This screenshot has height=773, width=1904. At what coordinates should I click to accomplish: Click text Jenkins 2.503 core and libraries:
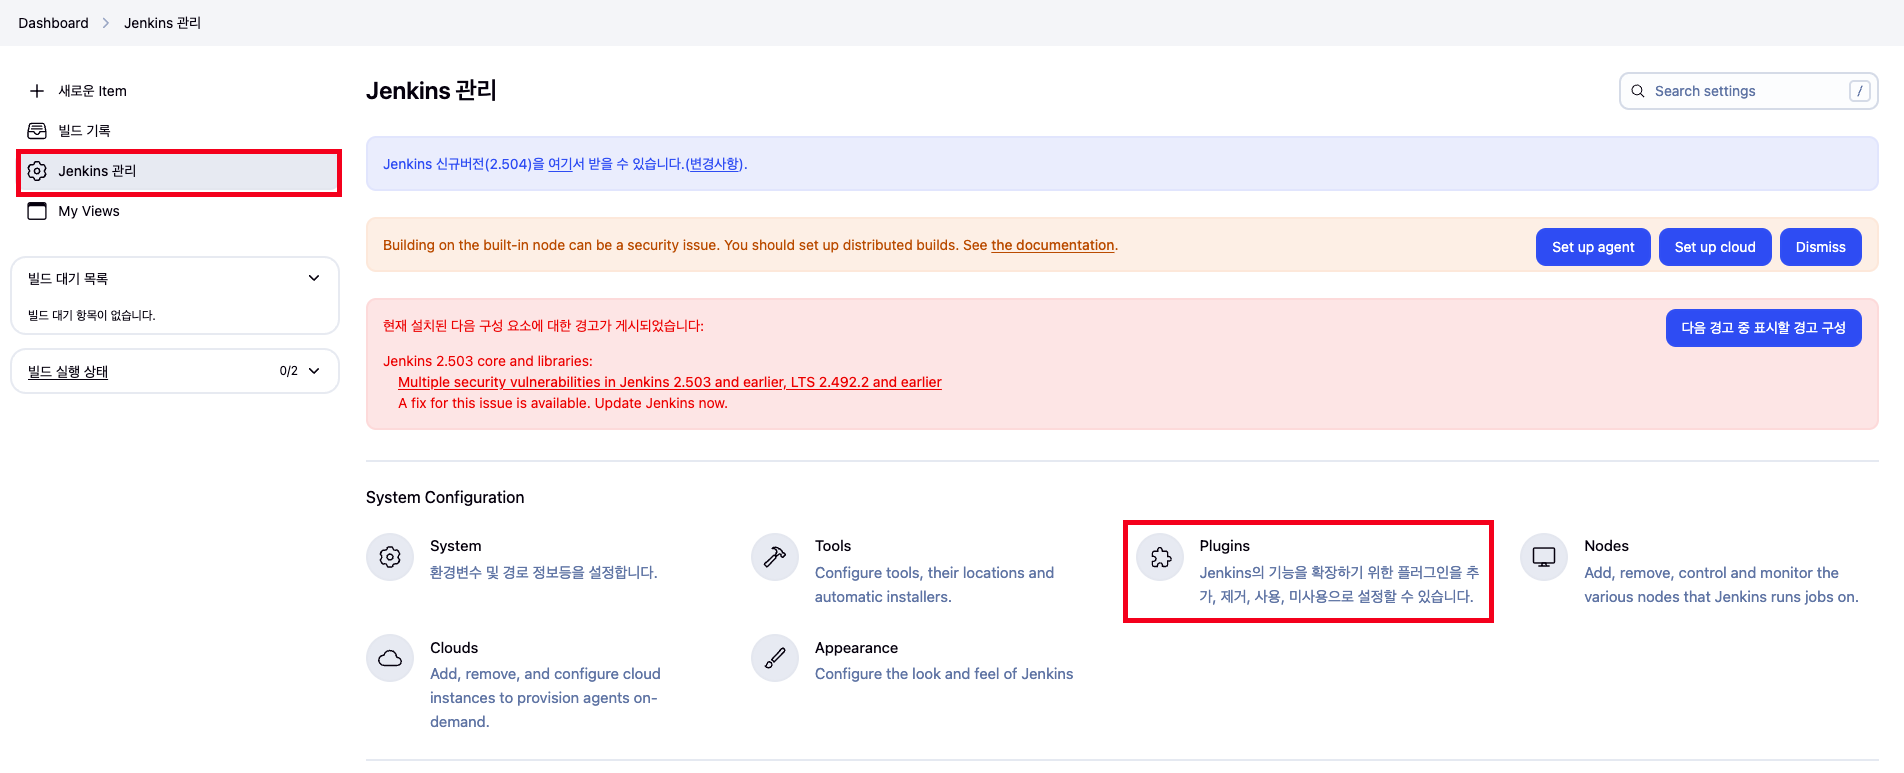(488, 361)
